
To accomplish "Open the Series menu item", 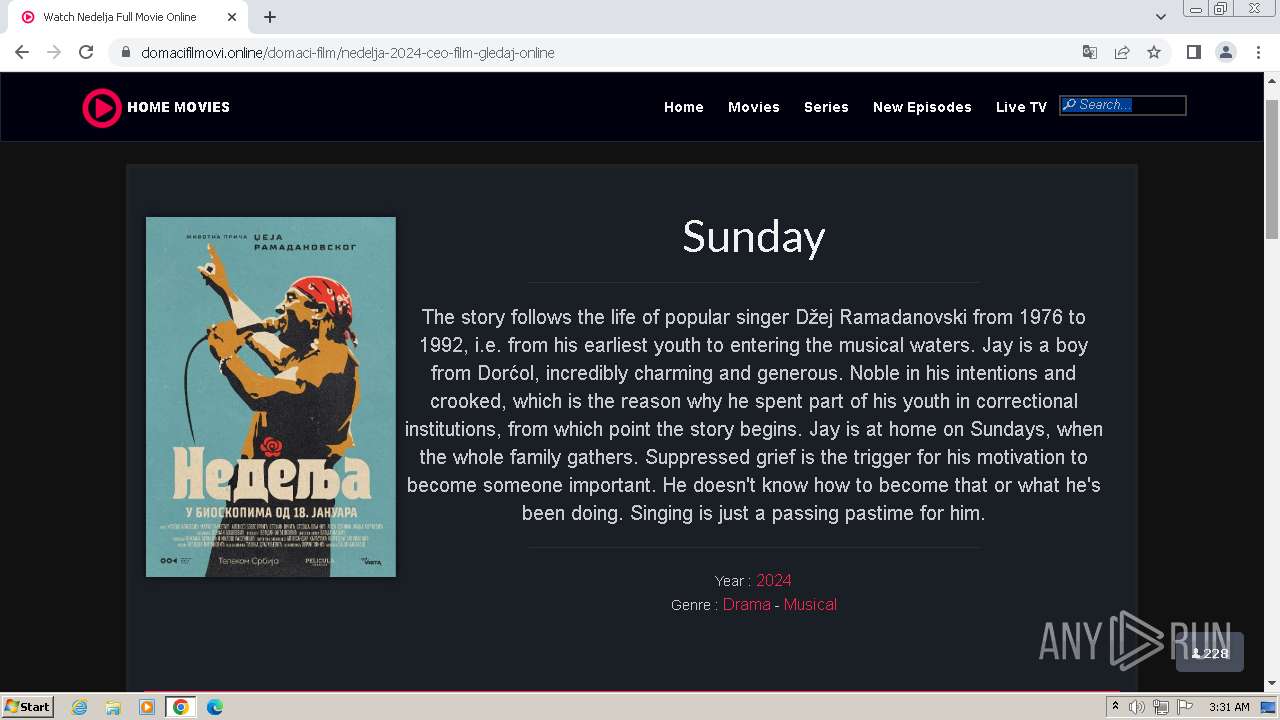I will pyautogui.click(x=826, y=107).
